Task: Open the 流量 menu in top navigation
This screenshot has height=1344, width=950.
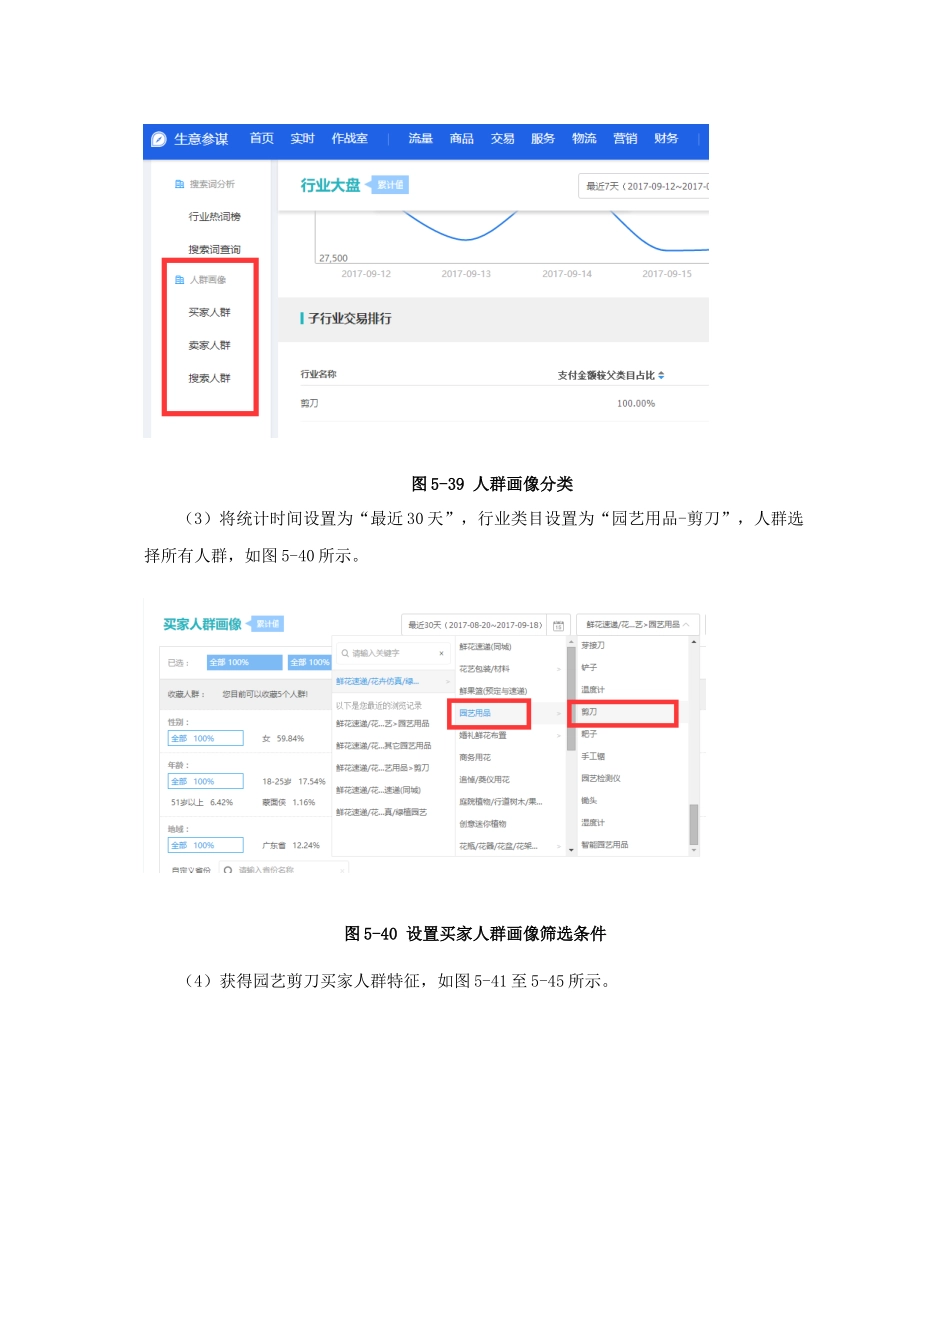Action: (x=419, y=139)
